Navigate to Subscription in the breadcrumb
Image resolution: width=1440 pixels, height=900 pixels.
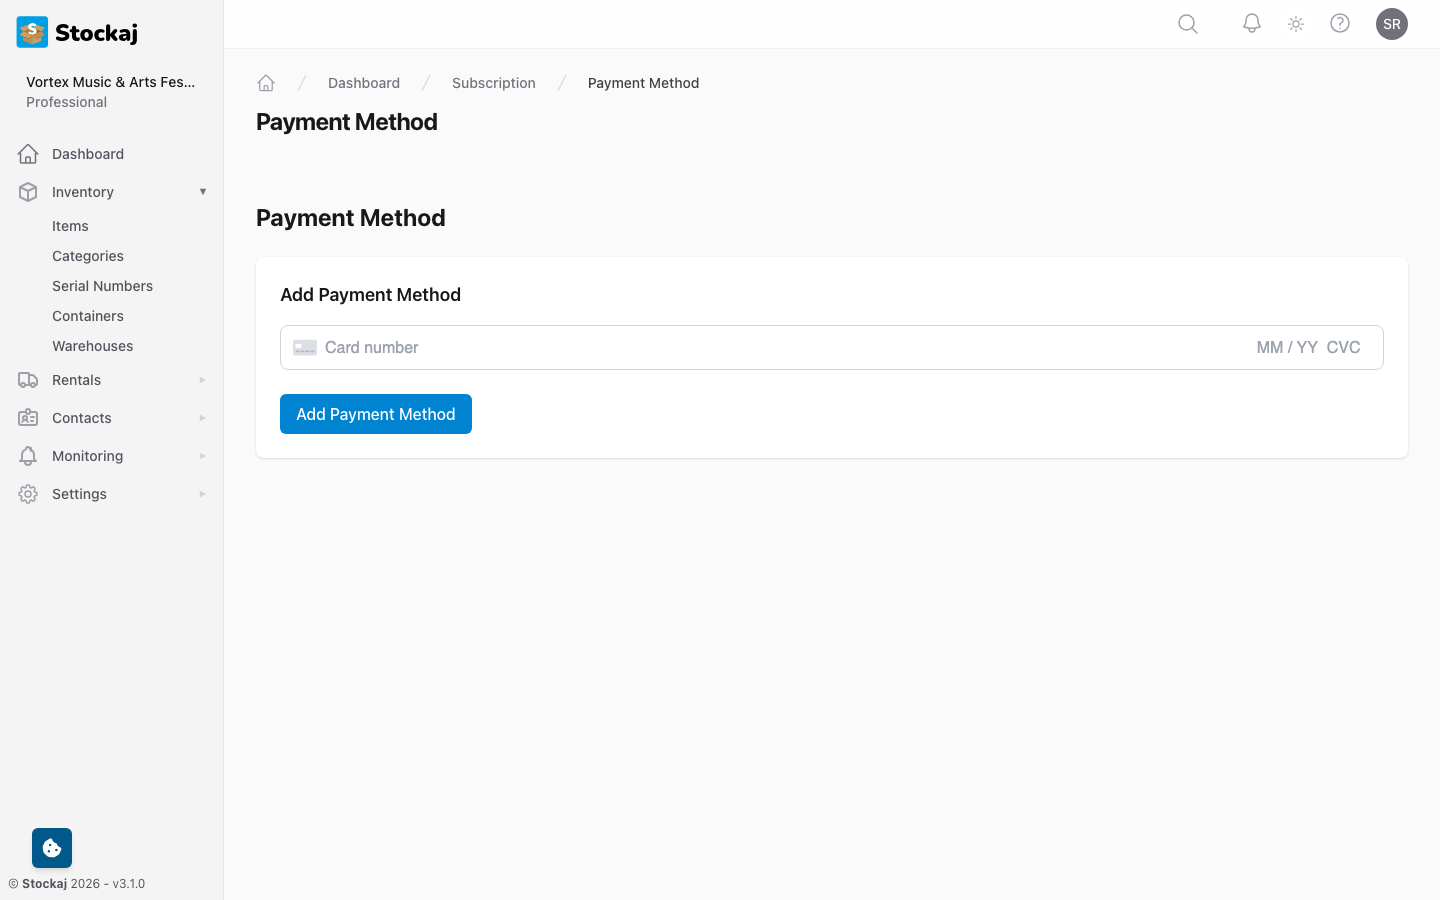pos(494,83)
